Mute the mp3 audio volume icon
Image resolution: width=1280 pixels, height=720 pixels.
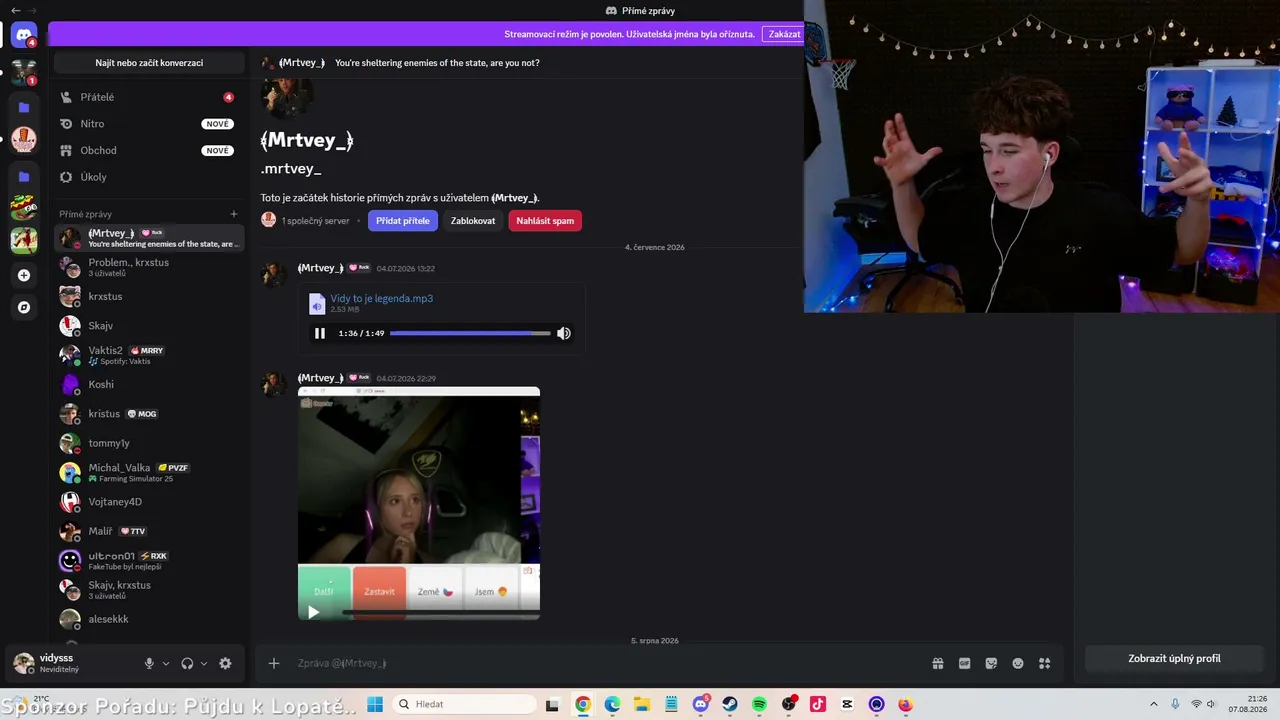(564, 333)
